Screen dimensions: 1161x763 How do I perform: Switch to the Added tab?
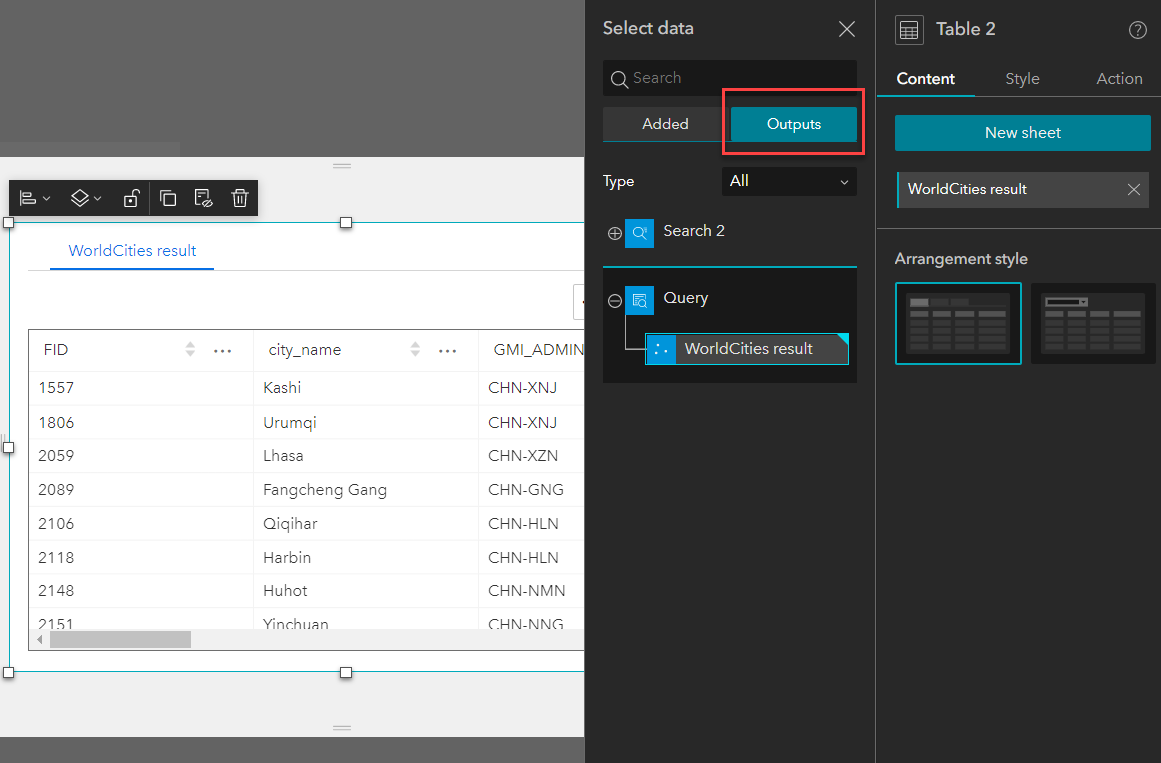pyautogui.click(x=665, y=124)
